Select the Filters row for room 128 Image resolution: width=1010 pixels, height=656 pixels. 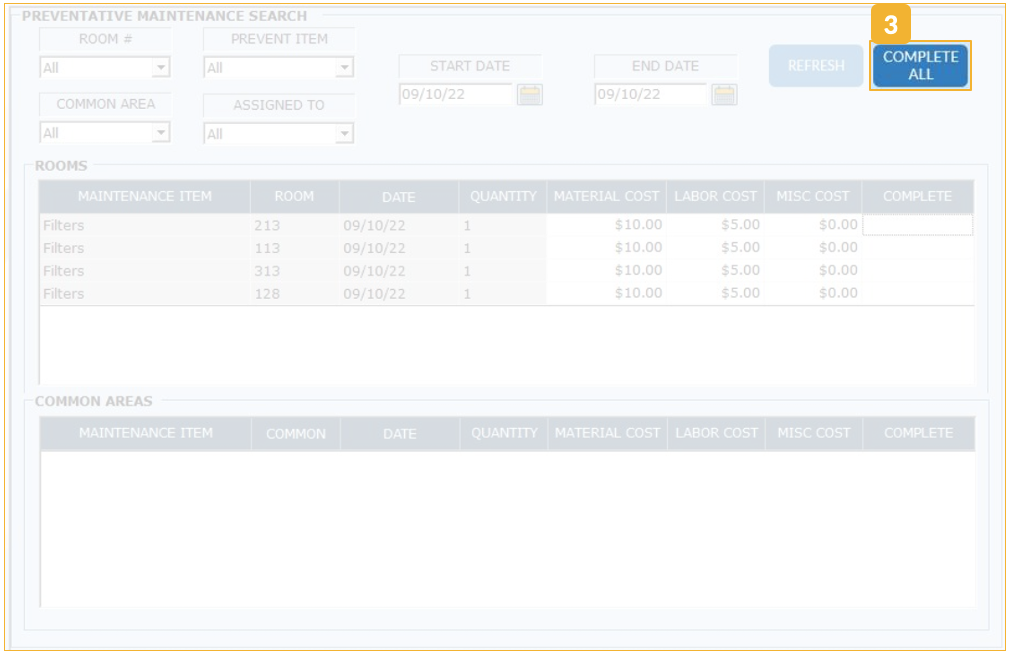[64, 294]
